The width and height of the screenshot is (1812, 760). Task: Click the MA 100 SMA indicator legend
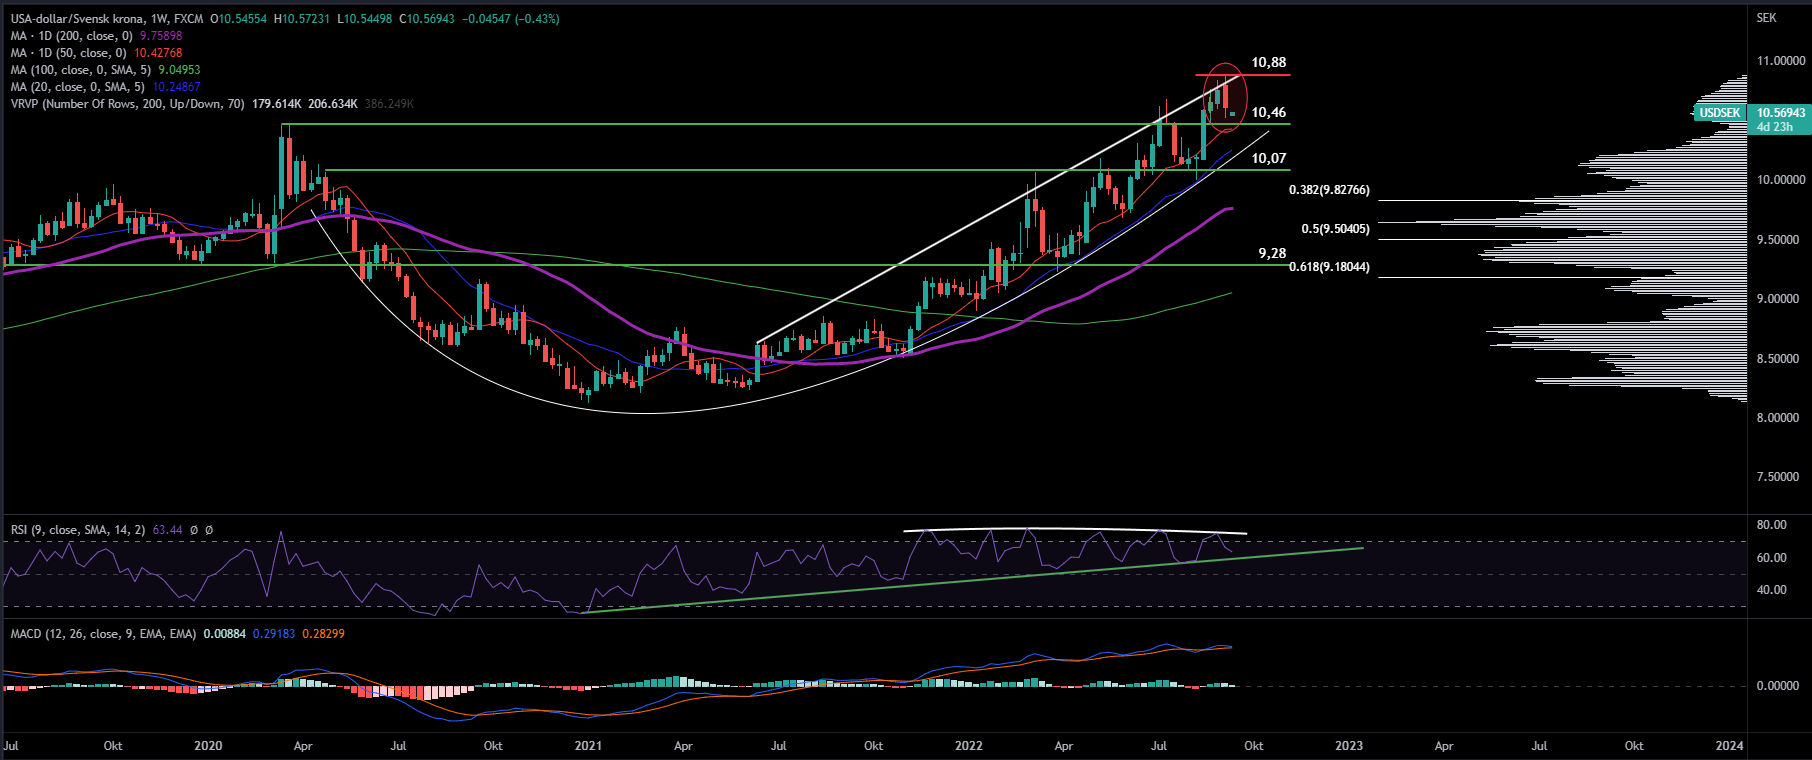[82, 70]
